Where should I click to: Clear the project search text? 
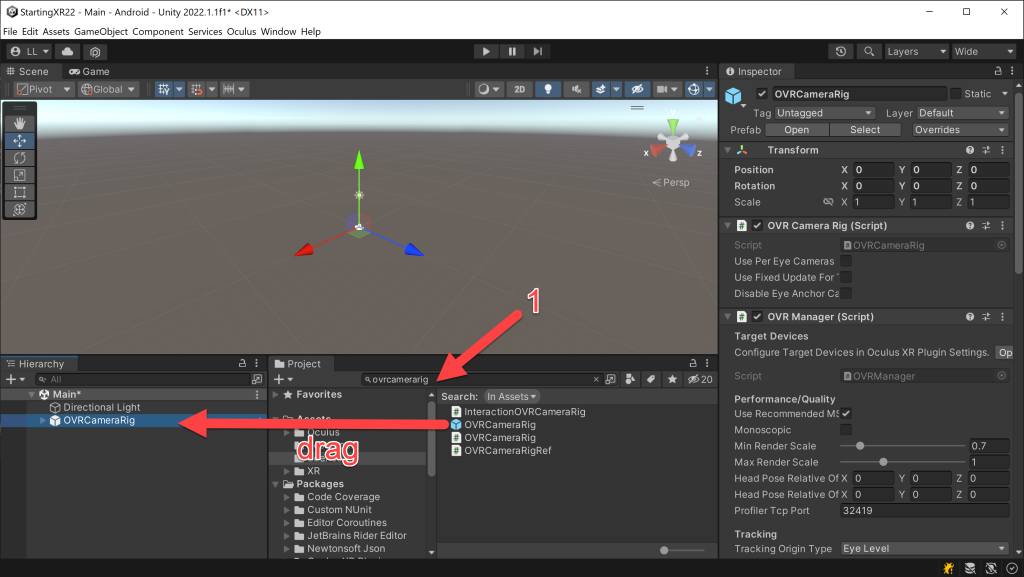click(596, 379)
